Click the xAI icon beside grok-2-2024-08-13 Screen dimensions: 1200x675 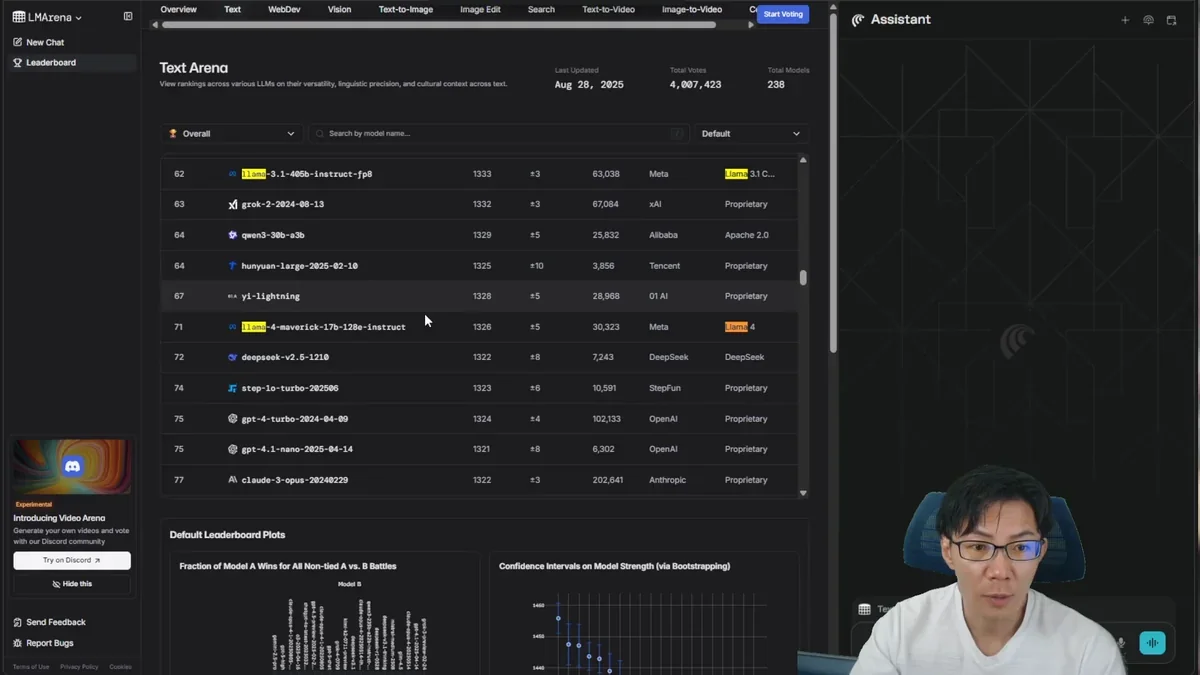click(x=232, y=204)
